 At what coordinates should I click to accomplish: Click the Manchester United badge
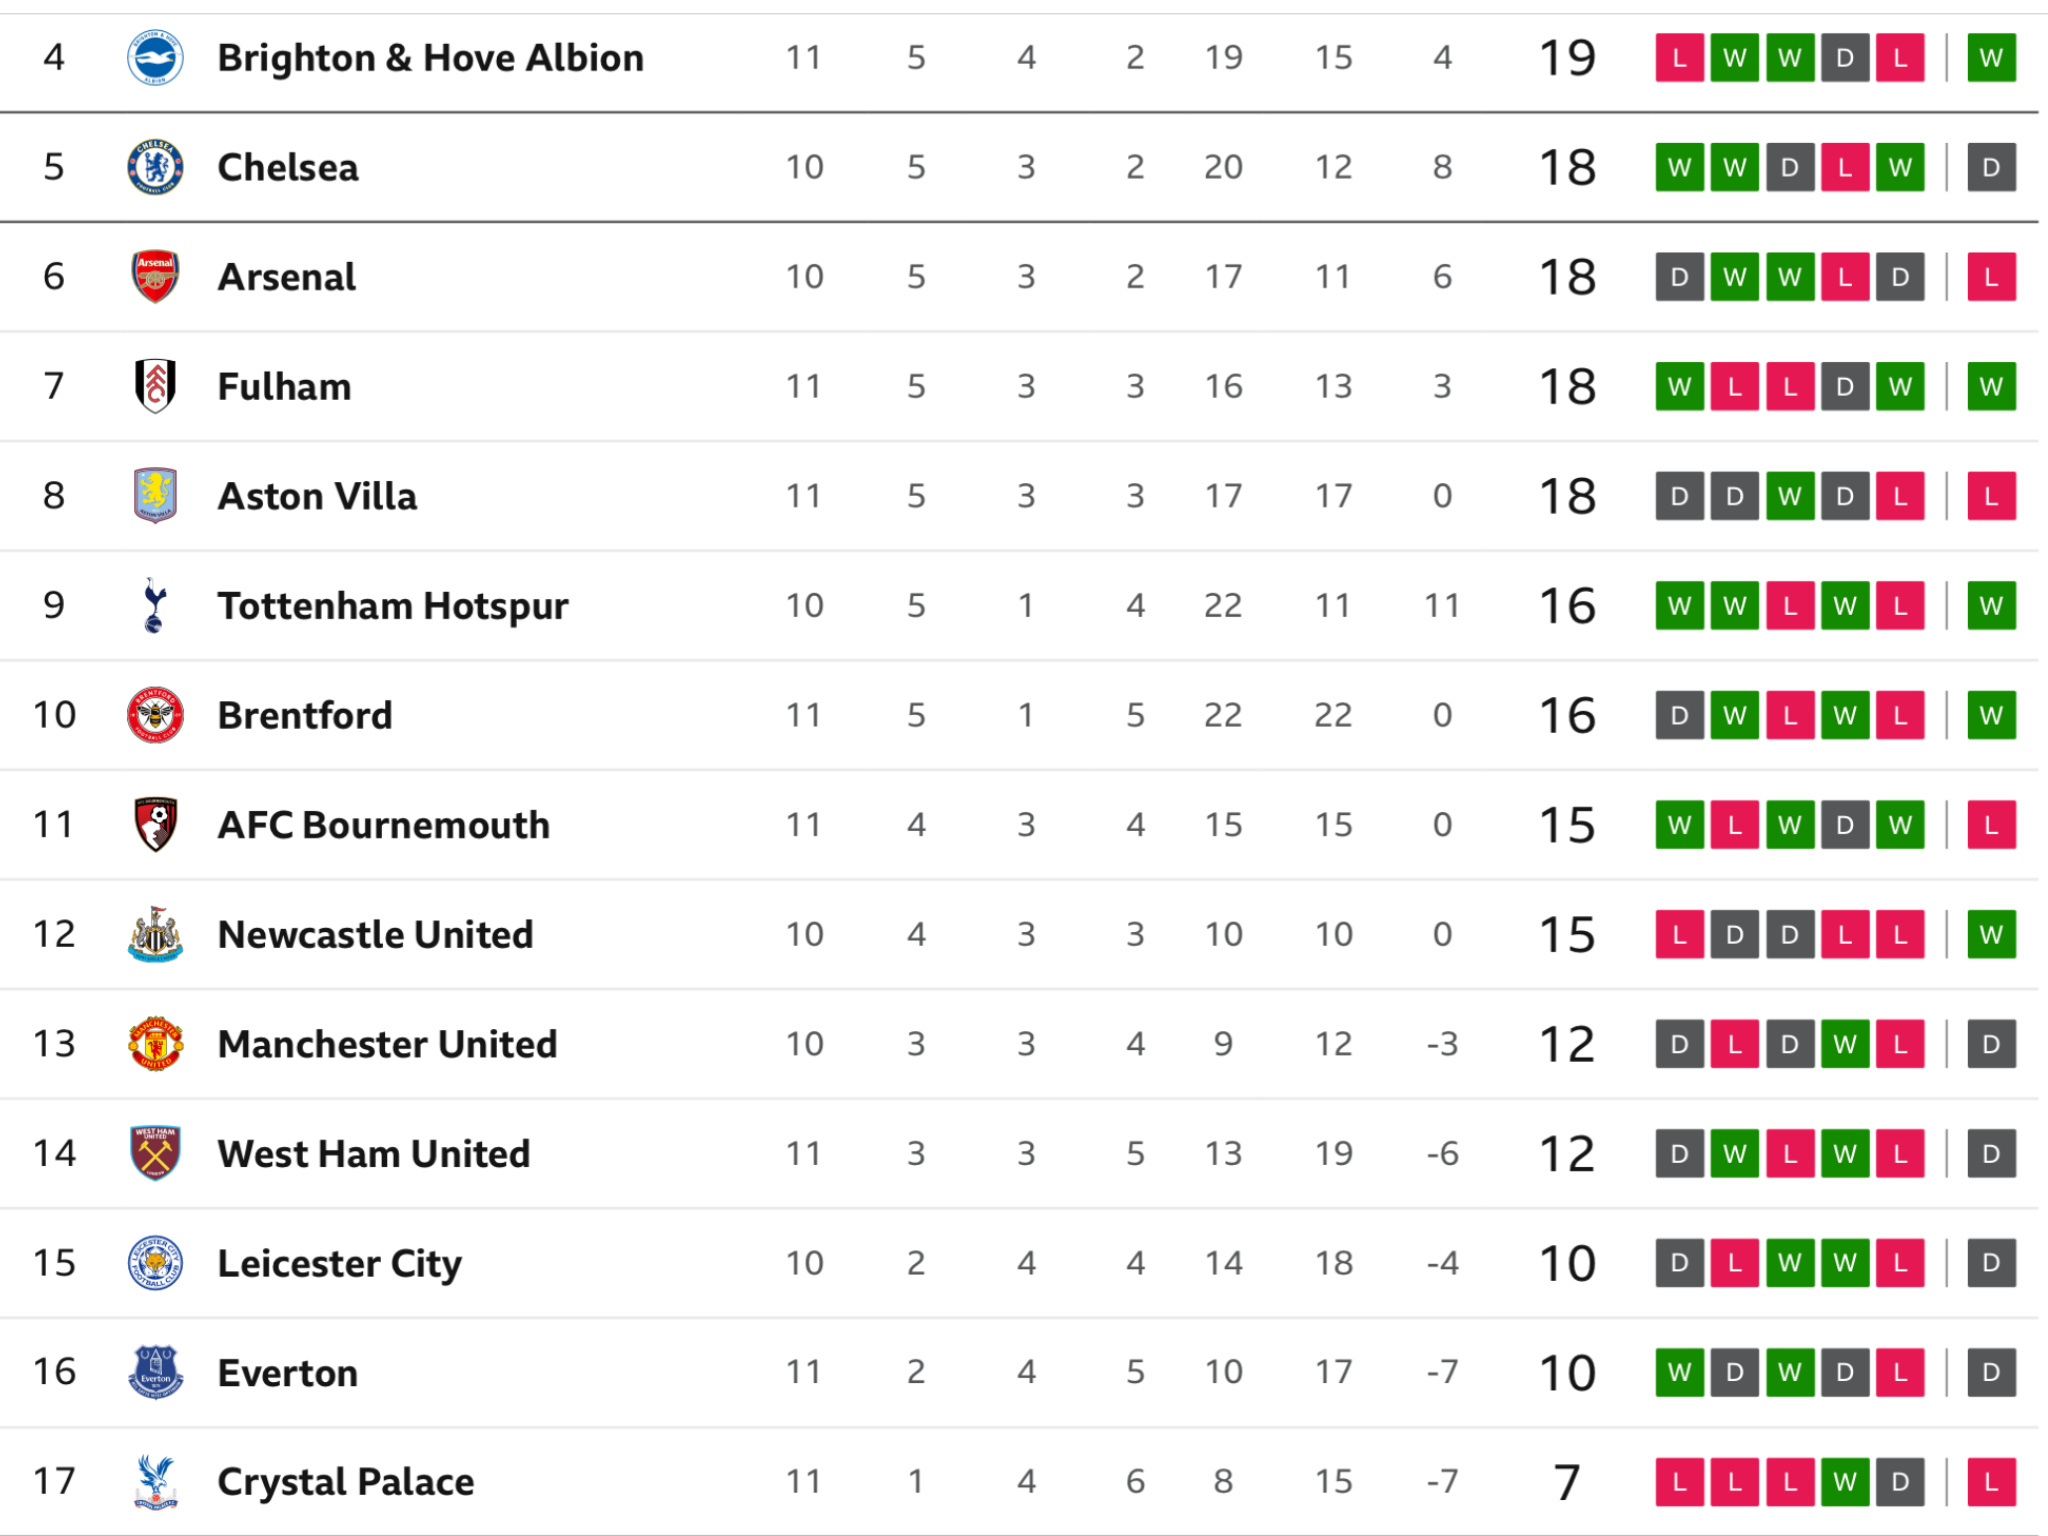click(x=155, y=1044)
